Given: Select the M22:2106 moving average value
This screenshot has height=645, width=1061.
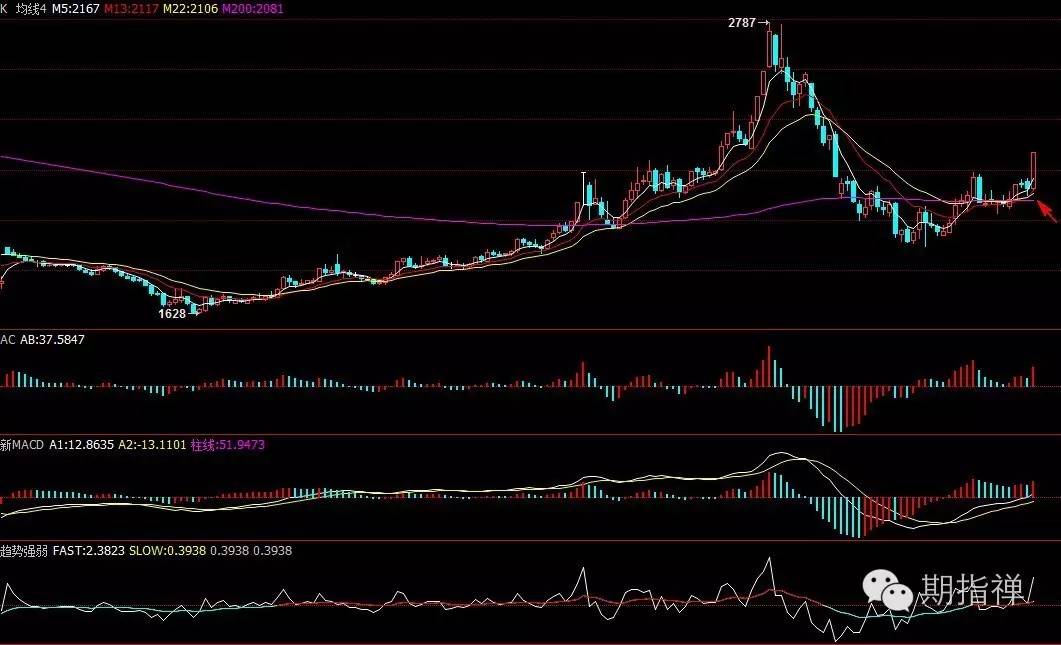Looking at the screenshot, I should (x=191, y=9).
